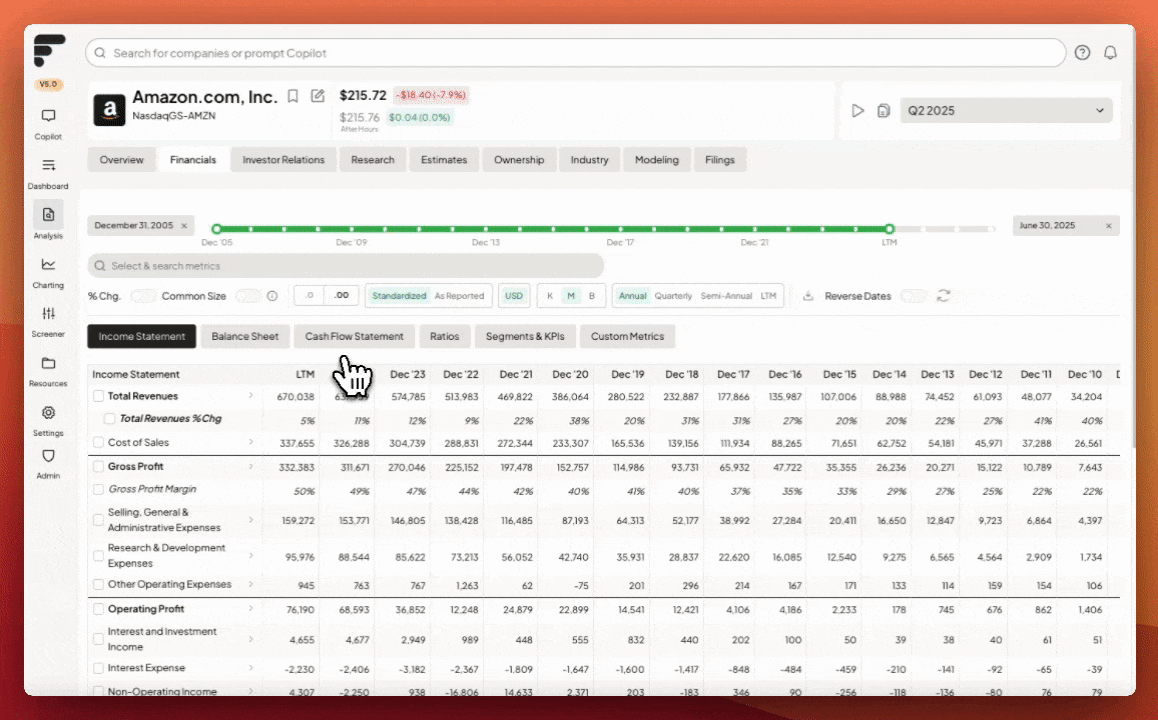Clear the June 30, 2025 end date
This screenshot has height=720, width=1158.
pos(1109,226)
